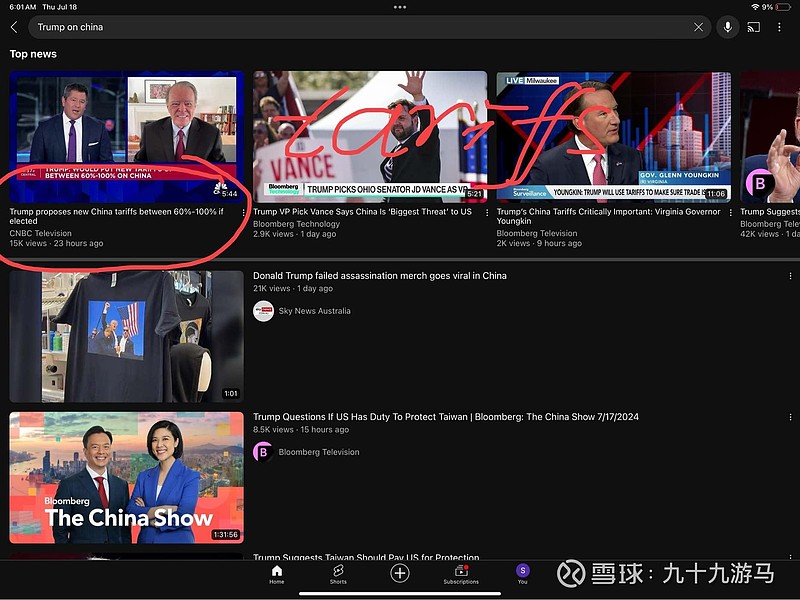The height and width of the screenshot is (600, 800).
Task: Open options for The China Show video
Action: [790, 417]
